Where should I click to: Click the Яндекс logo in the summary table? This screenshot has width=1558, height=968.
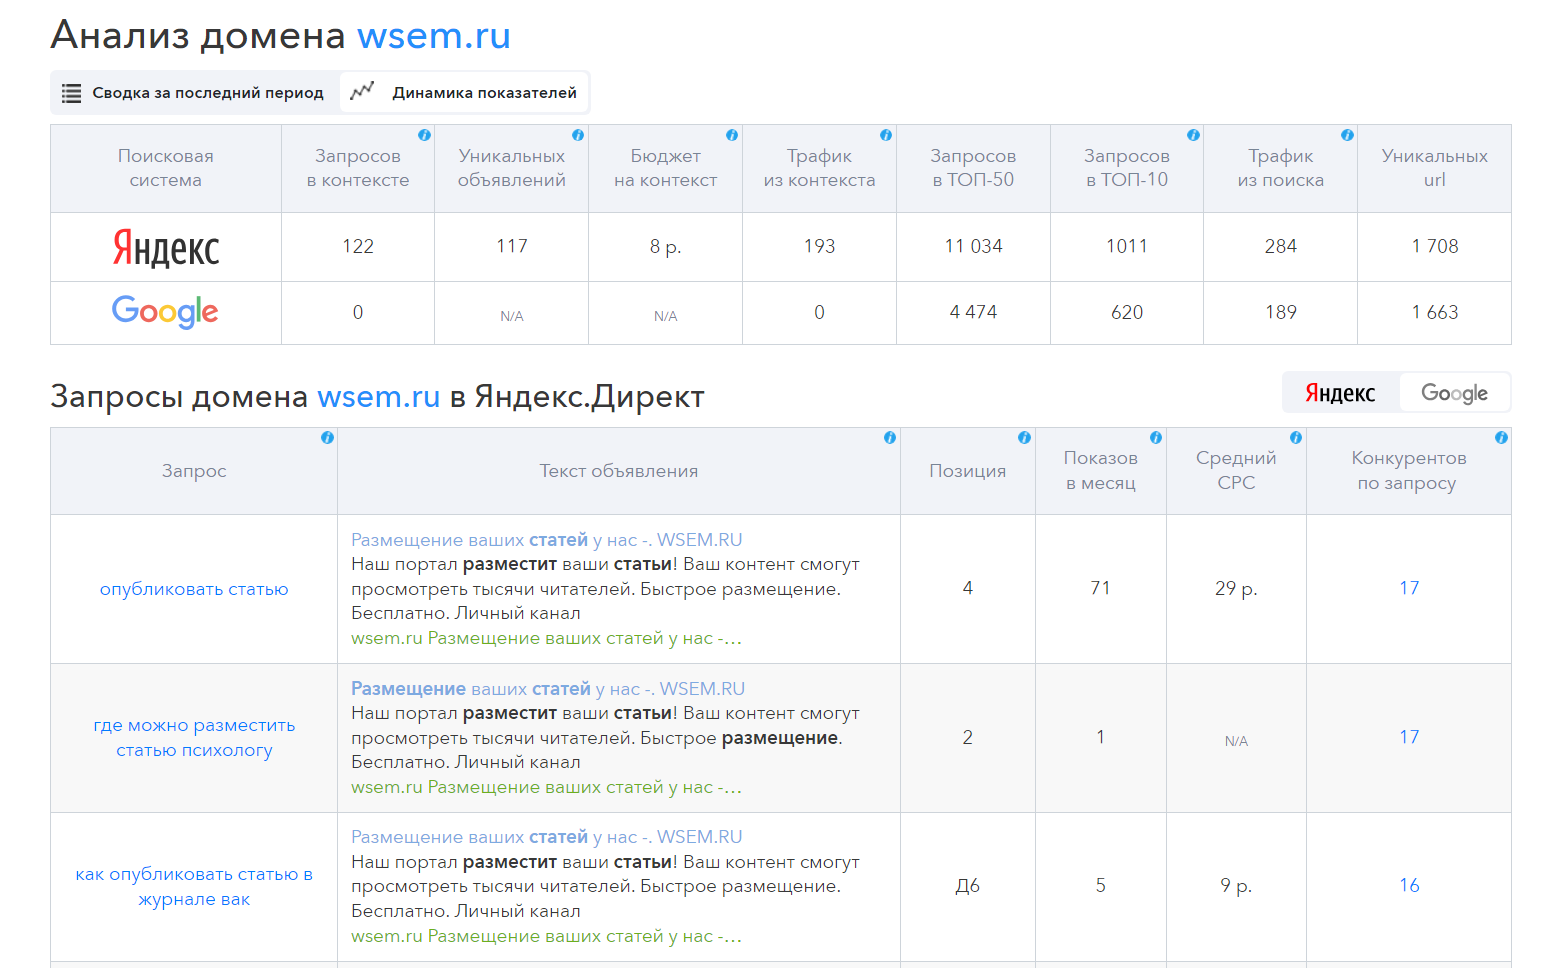(166, 248)
